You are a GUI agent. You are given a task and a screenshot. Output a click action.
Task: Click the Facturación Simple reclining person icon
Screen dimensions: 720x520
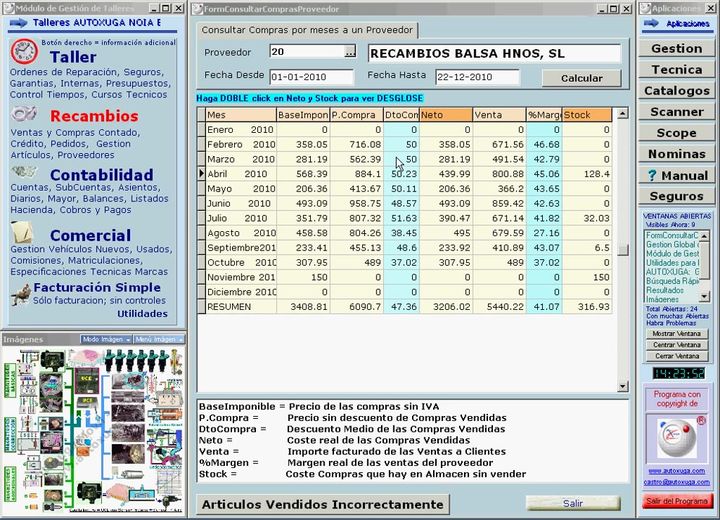click(21, 294)
